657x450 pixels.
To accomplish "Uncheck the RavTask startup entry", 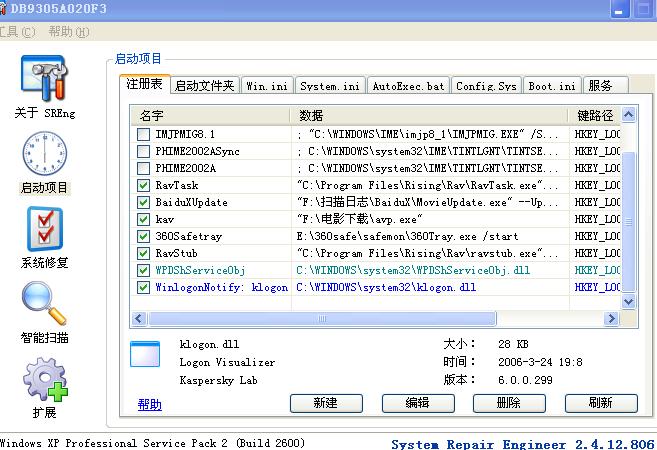I will coord(143,185).
